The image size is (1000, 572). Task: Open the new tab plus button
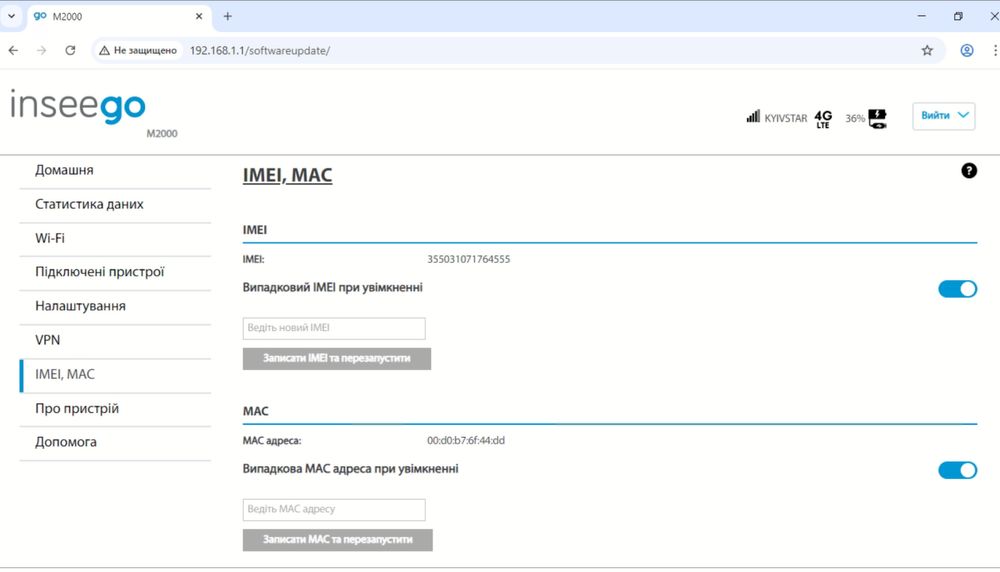coord(228,17)
